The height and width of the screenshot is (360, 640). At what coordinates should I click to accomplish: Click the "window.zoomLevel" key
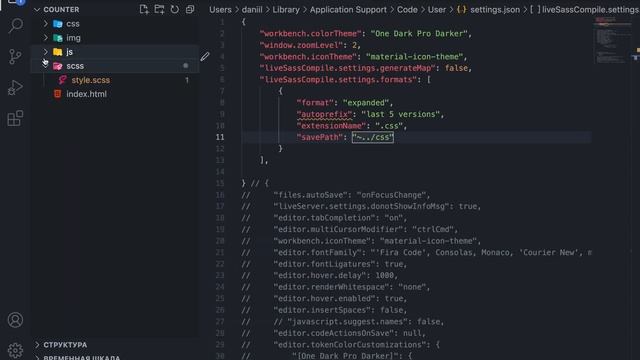pos(301,45)
